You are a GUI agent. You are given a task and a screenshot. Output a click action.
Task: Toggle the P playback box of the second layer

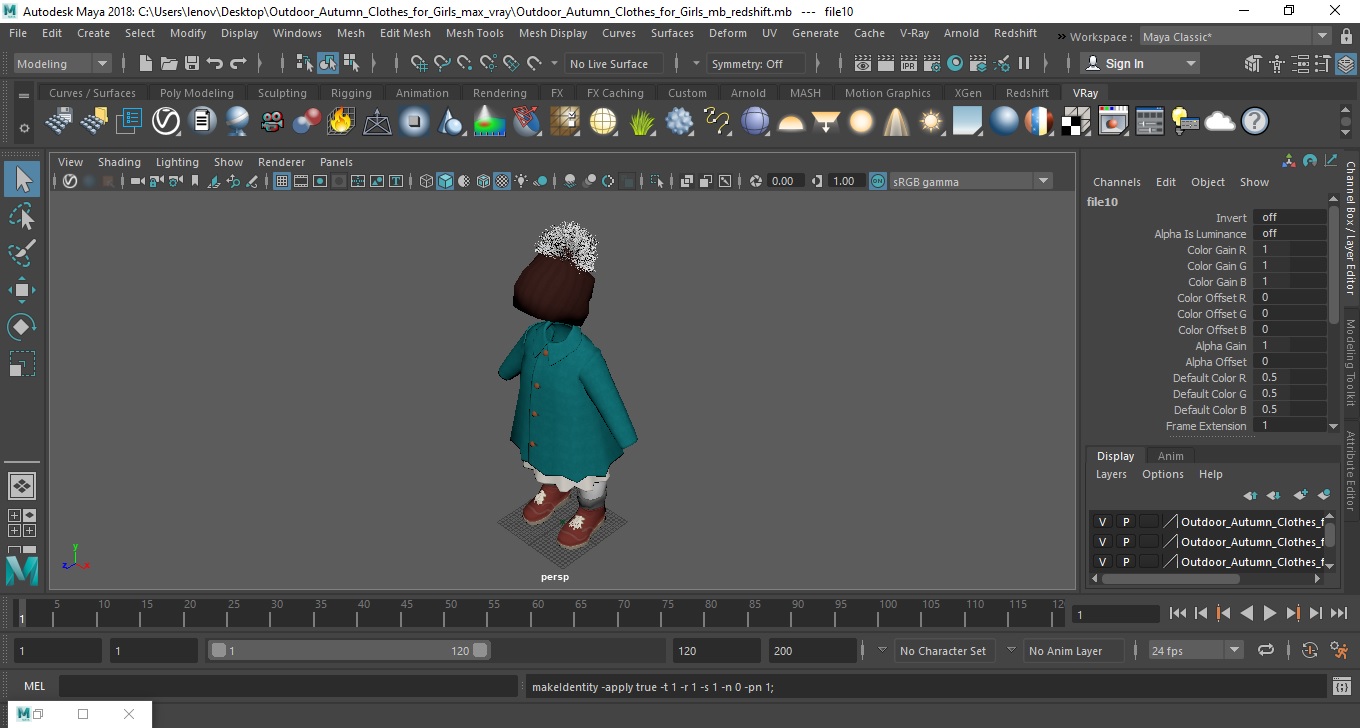[1125, 542]
